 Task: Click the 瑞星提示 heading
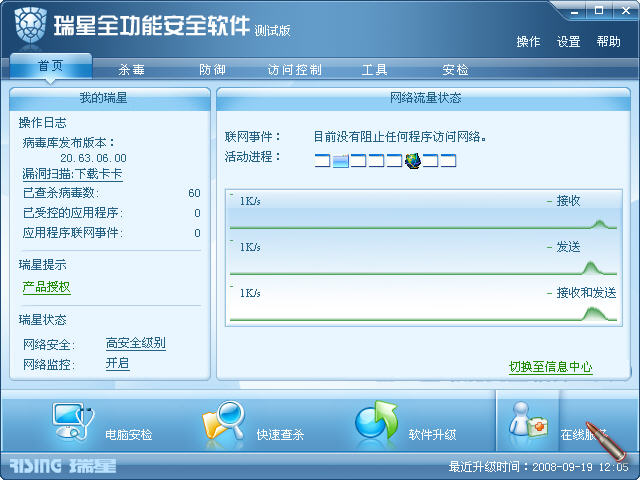pos(42,265)
